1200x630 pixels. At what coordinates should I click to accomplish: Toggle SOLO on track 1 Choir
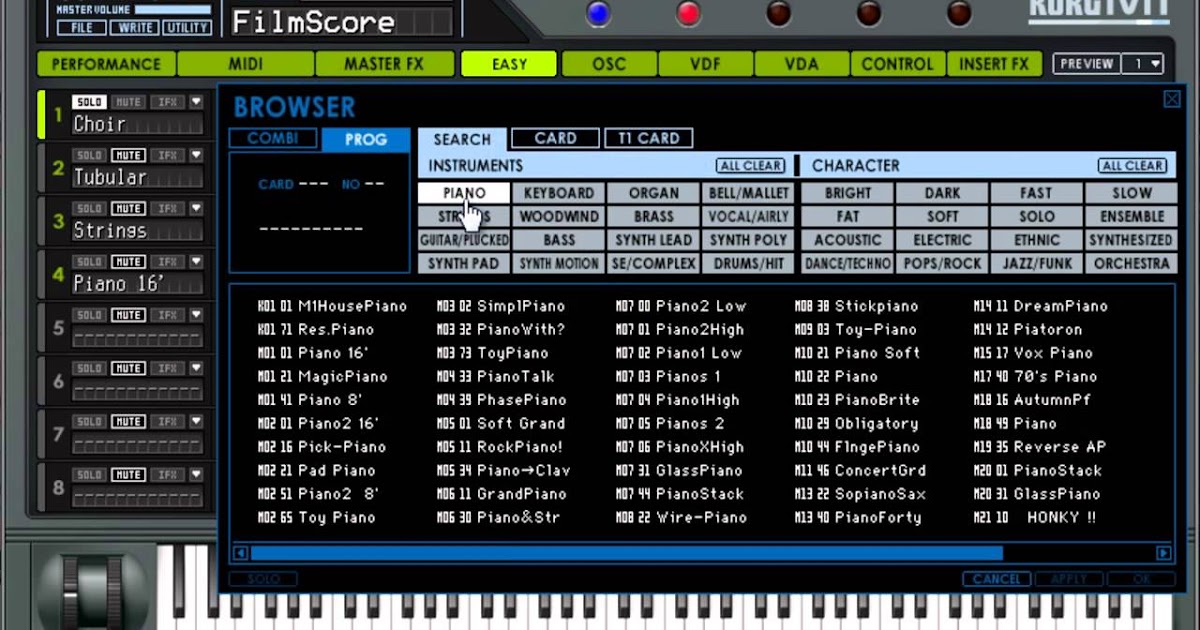90,102
